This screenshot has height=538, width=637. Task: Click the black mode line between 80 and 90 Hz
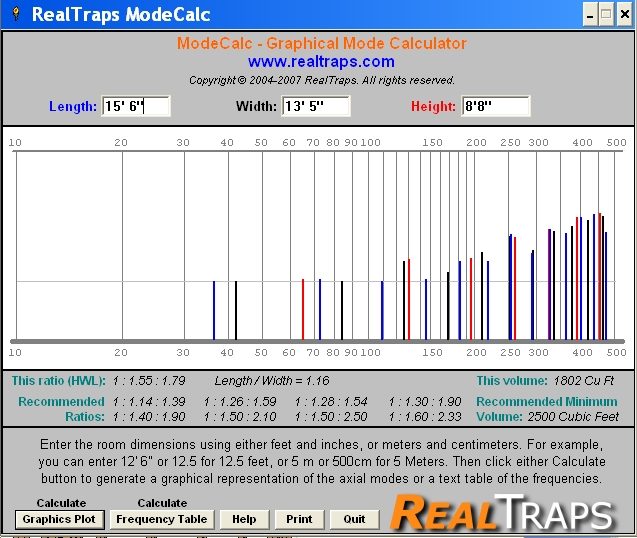342,310
